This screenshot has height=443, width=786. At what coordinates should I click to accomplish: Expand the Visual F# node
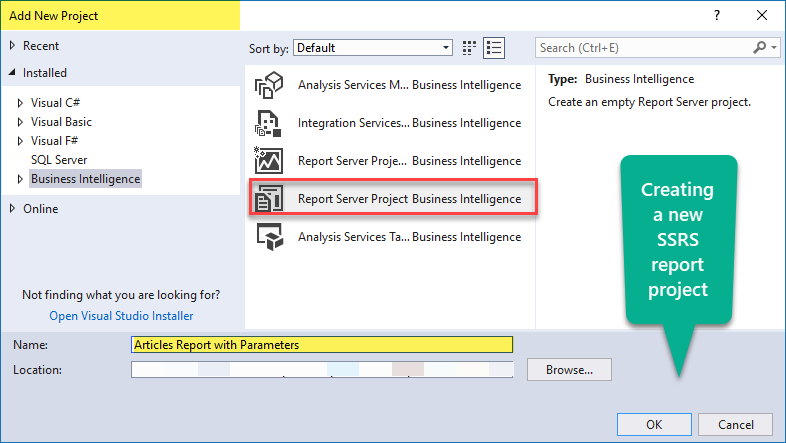(x=20, y=141)
